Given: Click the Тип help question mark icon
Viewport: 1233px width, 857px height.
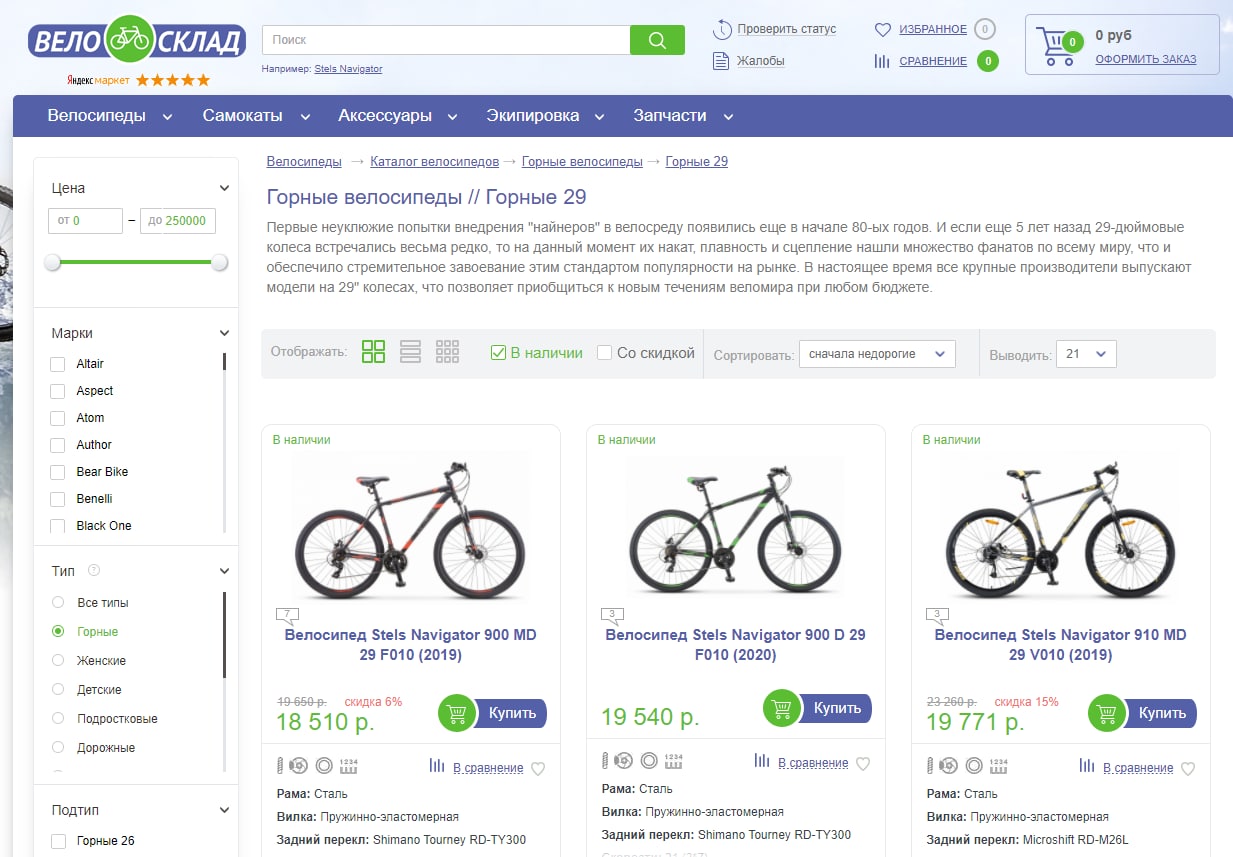Looking at the screenshot, I should click(x=94, y=570).
